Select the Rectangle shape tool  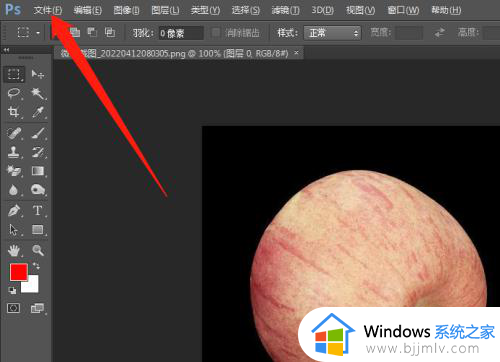click(37, 229)
